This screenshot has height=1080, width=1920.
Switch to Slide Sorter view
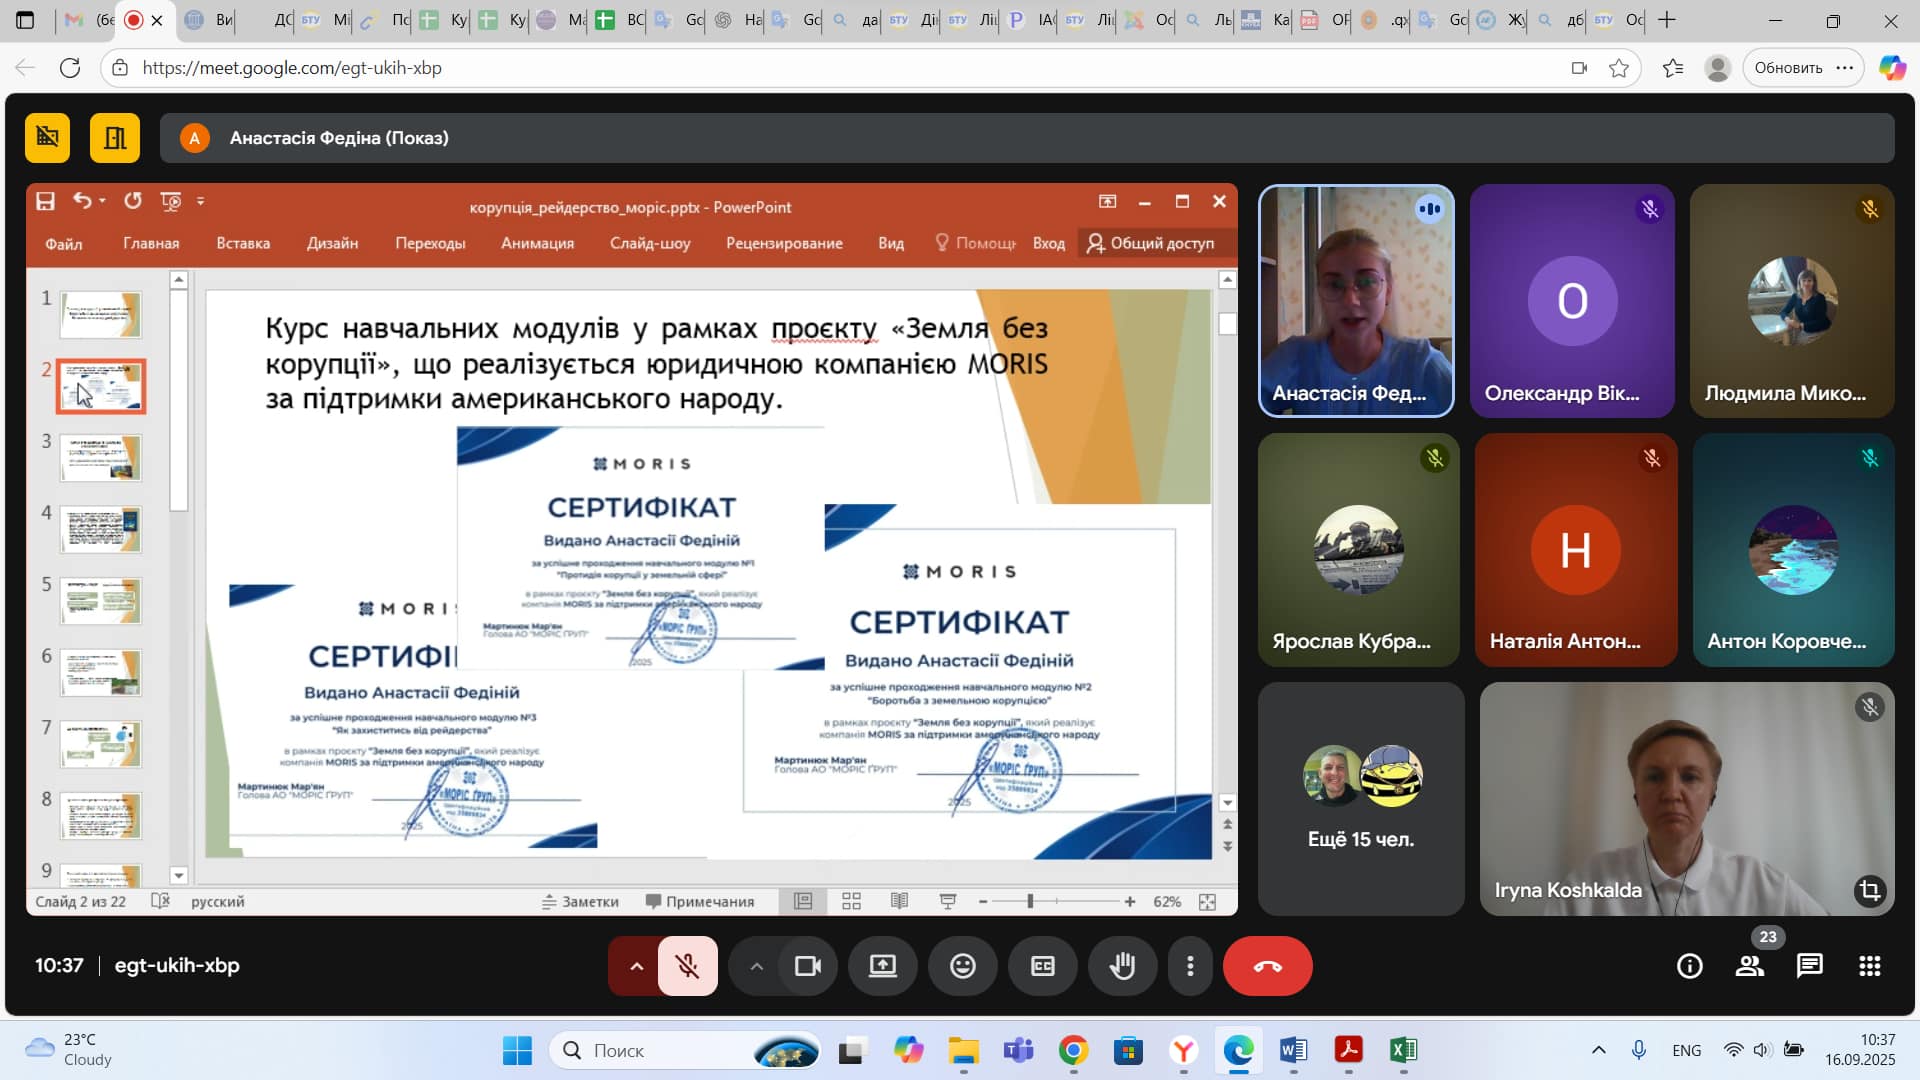coord(851,901)
